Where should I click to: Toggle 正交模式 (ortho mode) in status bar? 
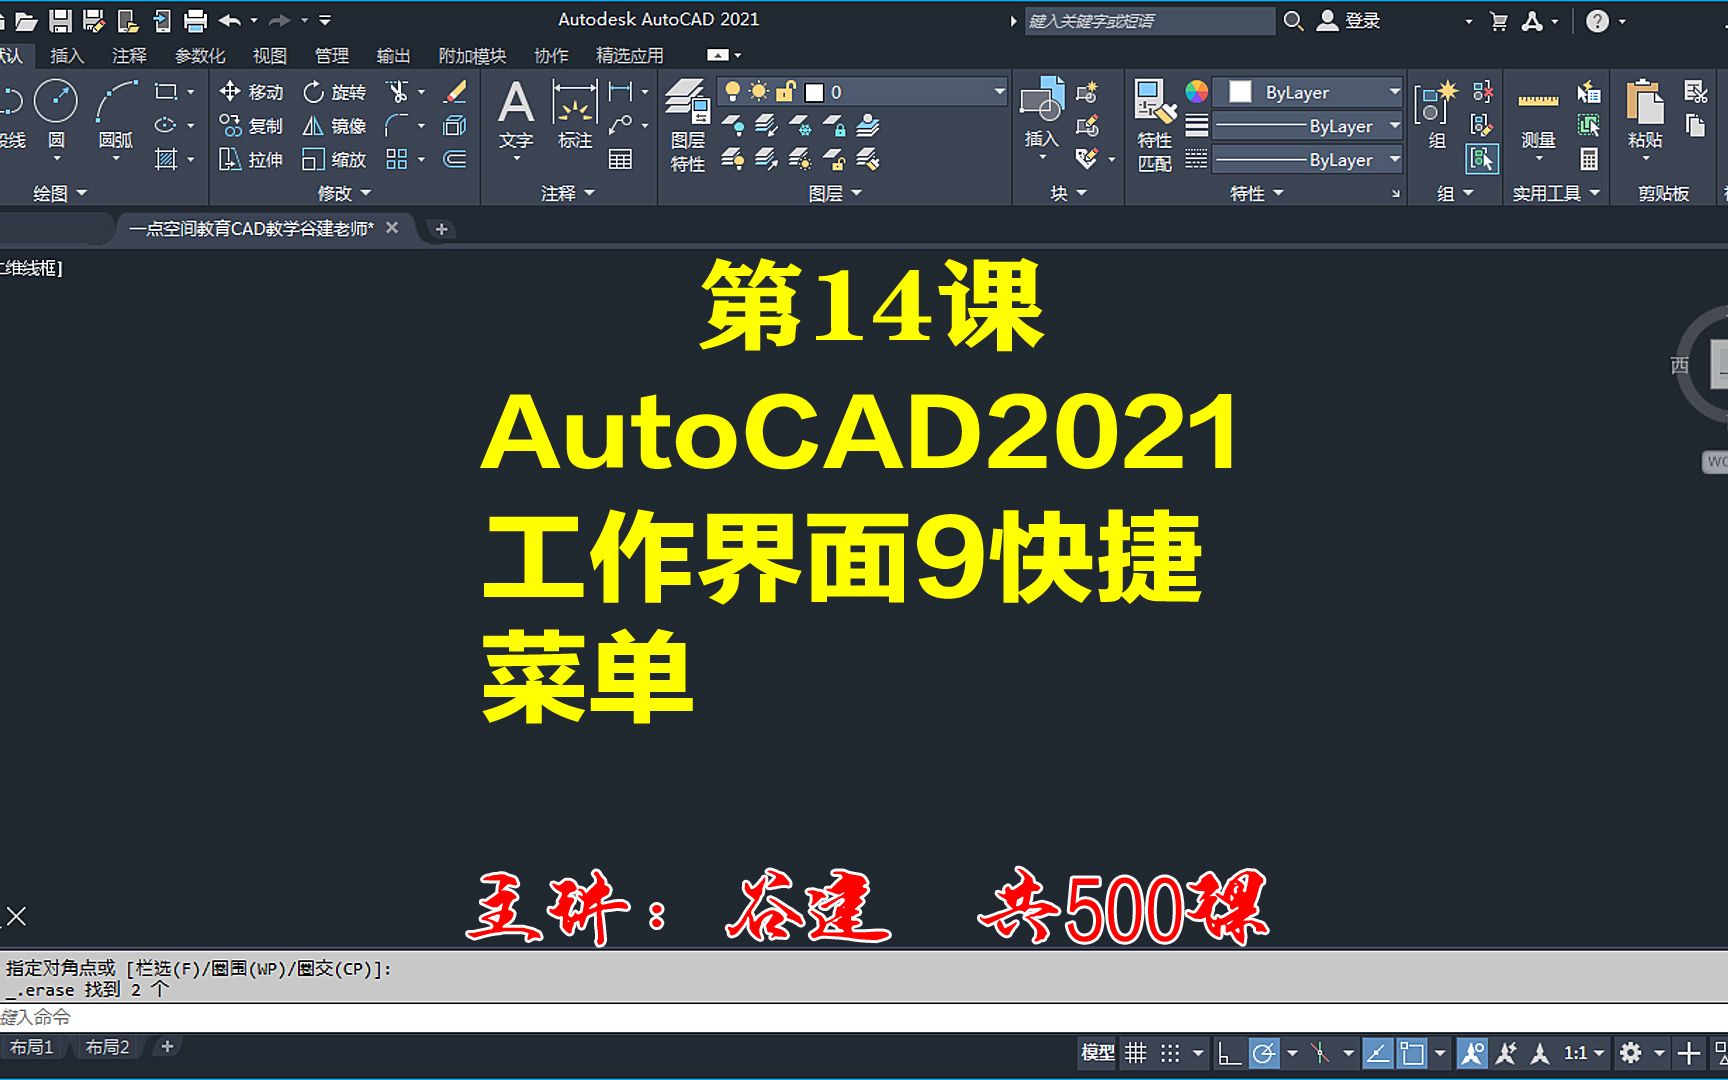(x=1229, y=1053)
